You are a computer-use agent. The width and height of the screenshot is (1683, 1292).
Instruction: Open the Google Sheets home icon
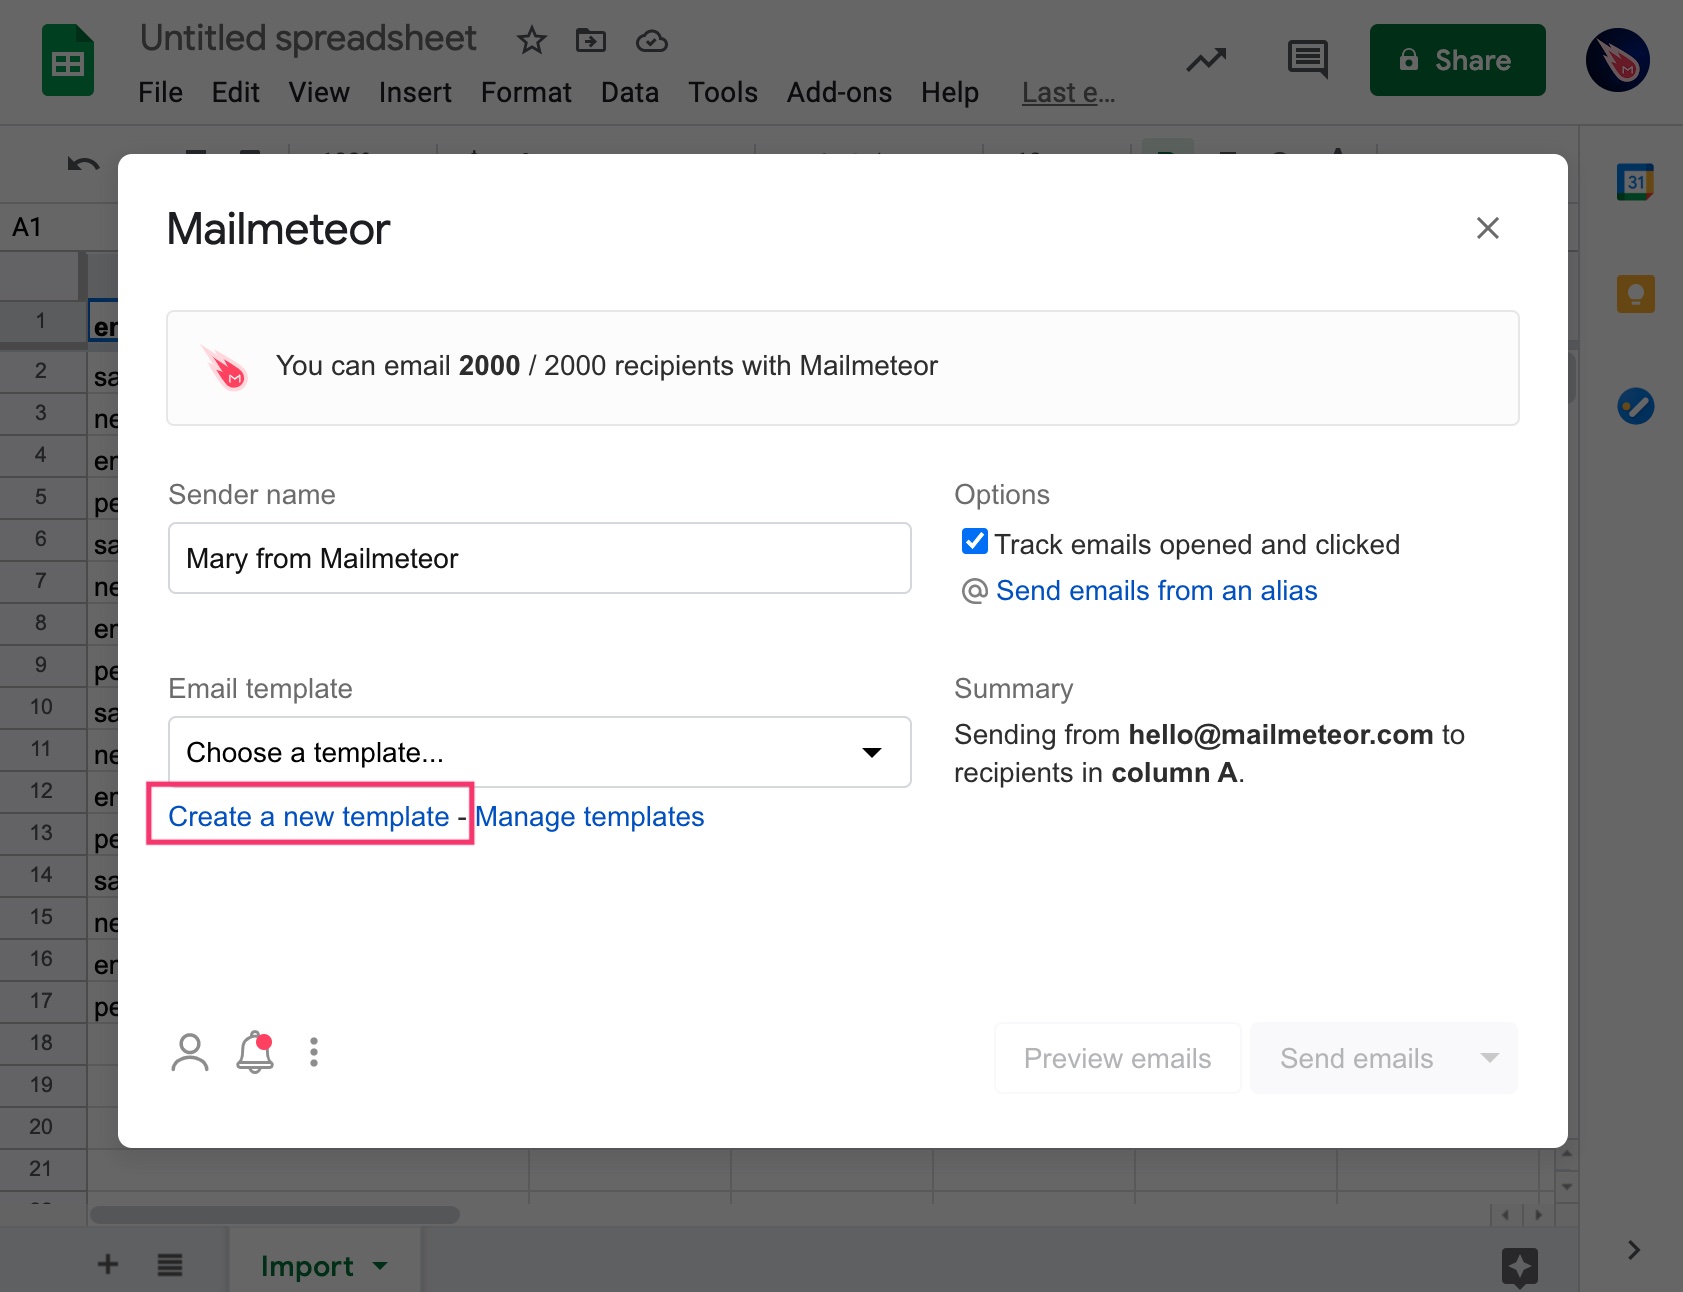(x=68, y=62)
